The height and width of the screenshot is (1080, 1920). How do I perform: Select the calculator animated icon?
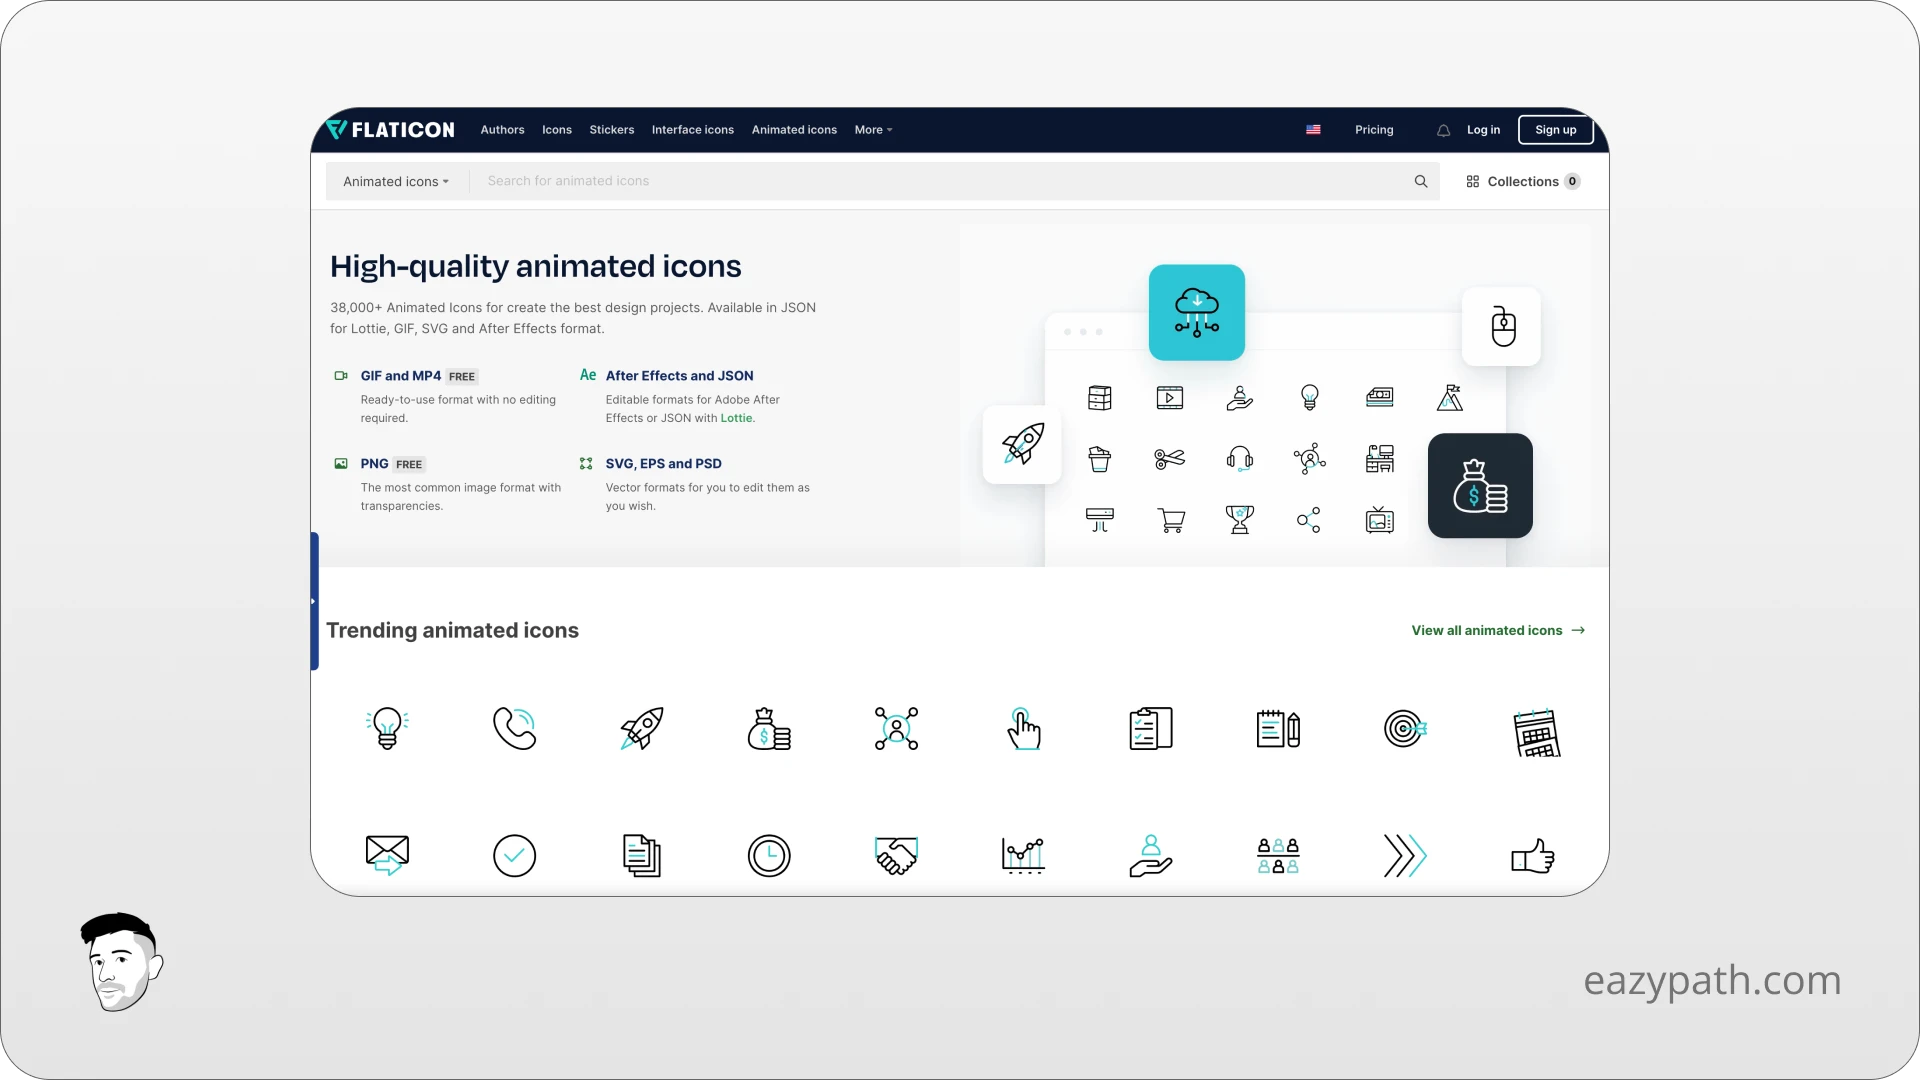point(1532,728)
